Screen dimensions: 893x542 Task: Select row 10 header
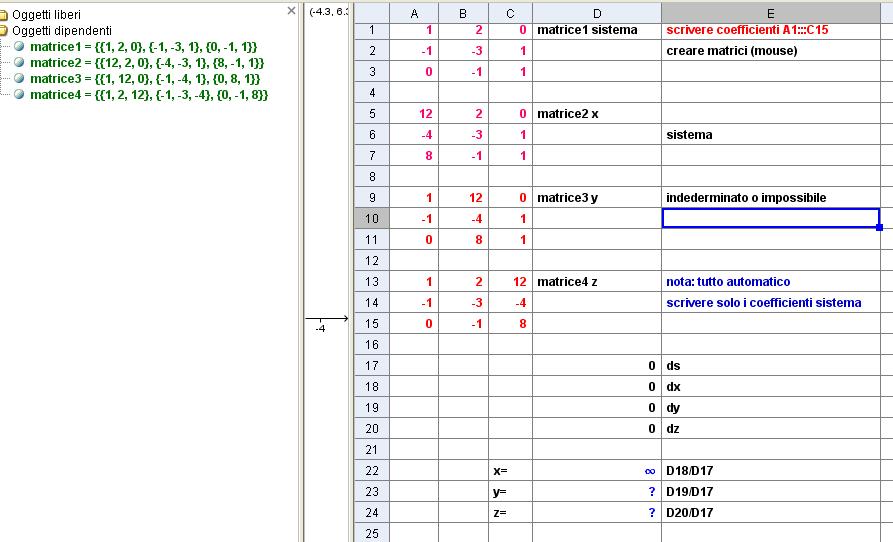(x=372, y=219)
